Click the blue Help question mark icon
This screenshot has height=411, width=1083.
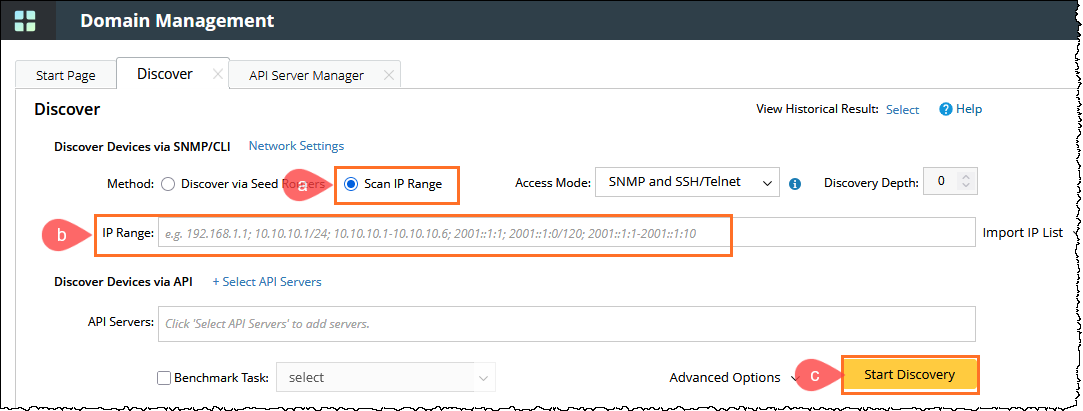[x=944, y=109]
